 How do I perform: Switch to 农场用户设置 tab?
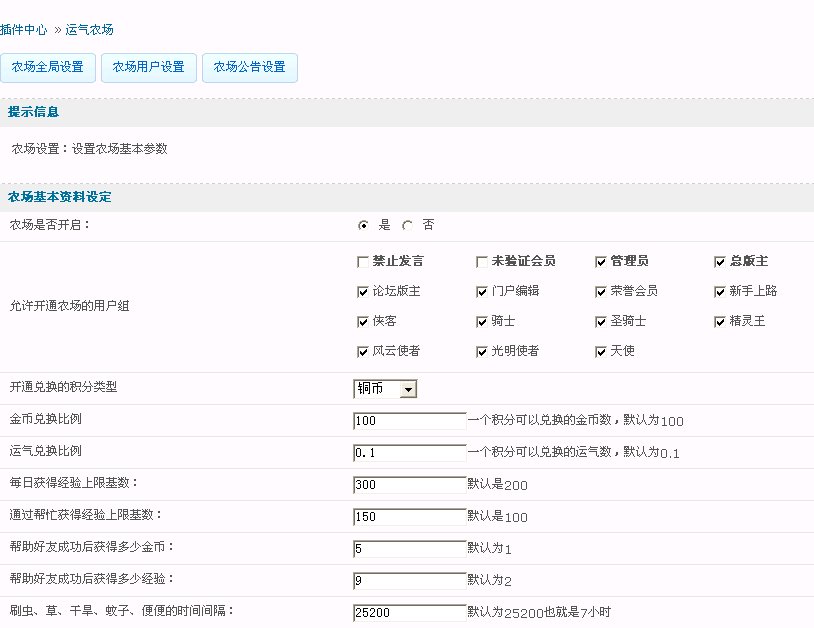pyautogui.click(x=149, y=67)
